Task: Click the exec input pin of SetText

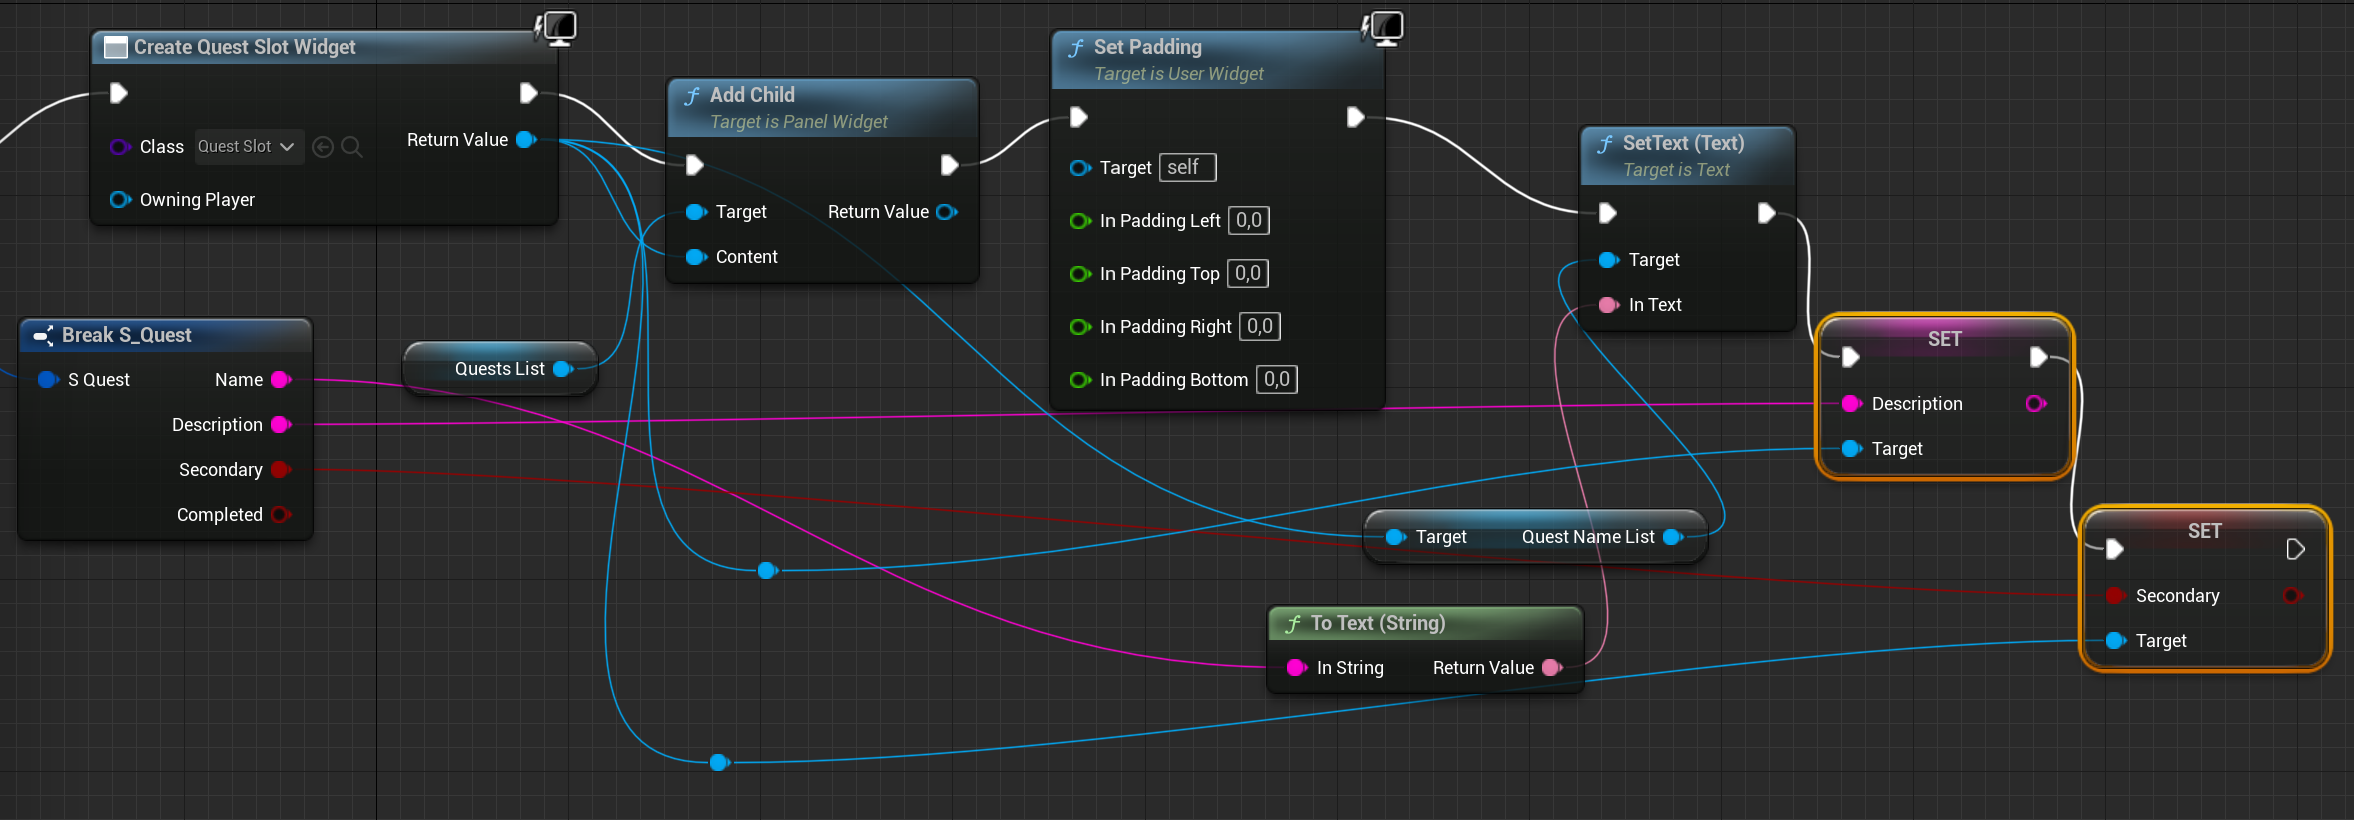Action: point(1608,213)
